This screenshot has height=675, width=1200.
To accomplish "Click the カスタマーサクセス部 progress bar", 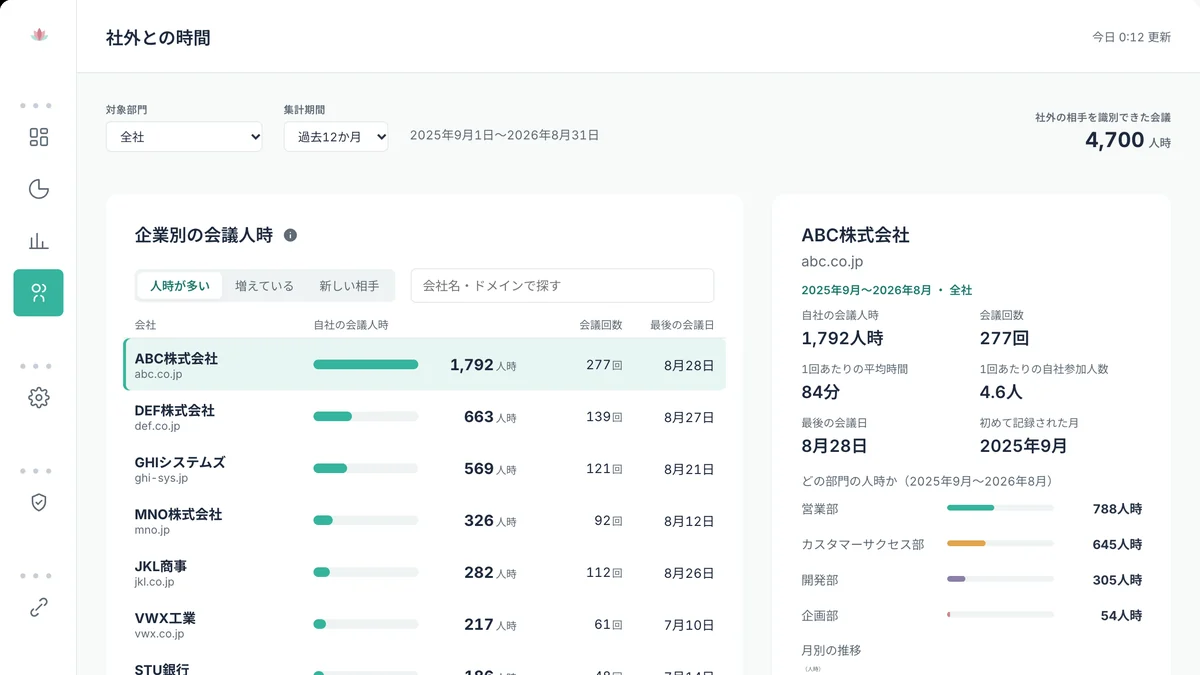I will click(x=1000, y=544).
